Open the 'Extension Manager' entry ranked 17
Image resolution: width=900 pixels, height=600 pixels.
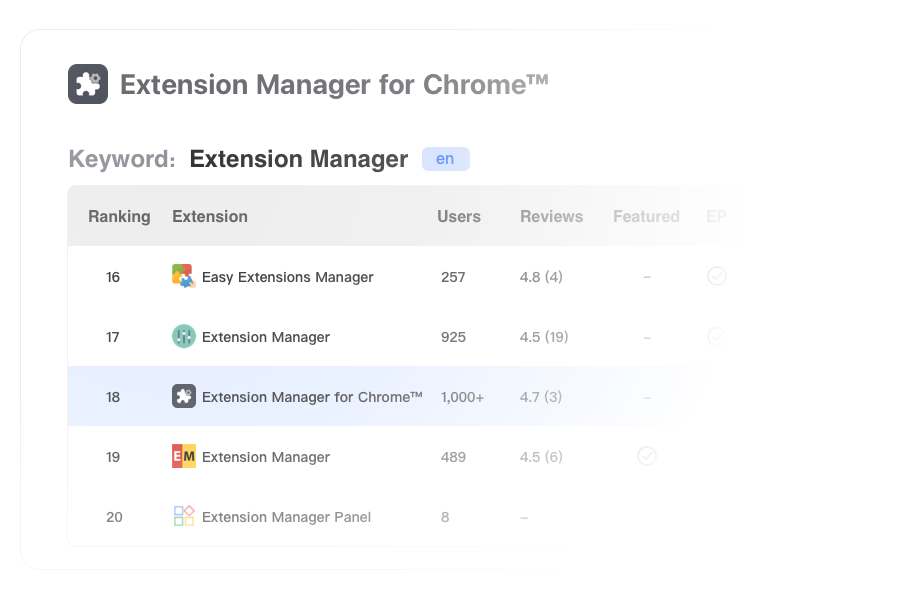coord(266,337)
